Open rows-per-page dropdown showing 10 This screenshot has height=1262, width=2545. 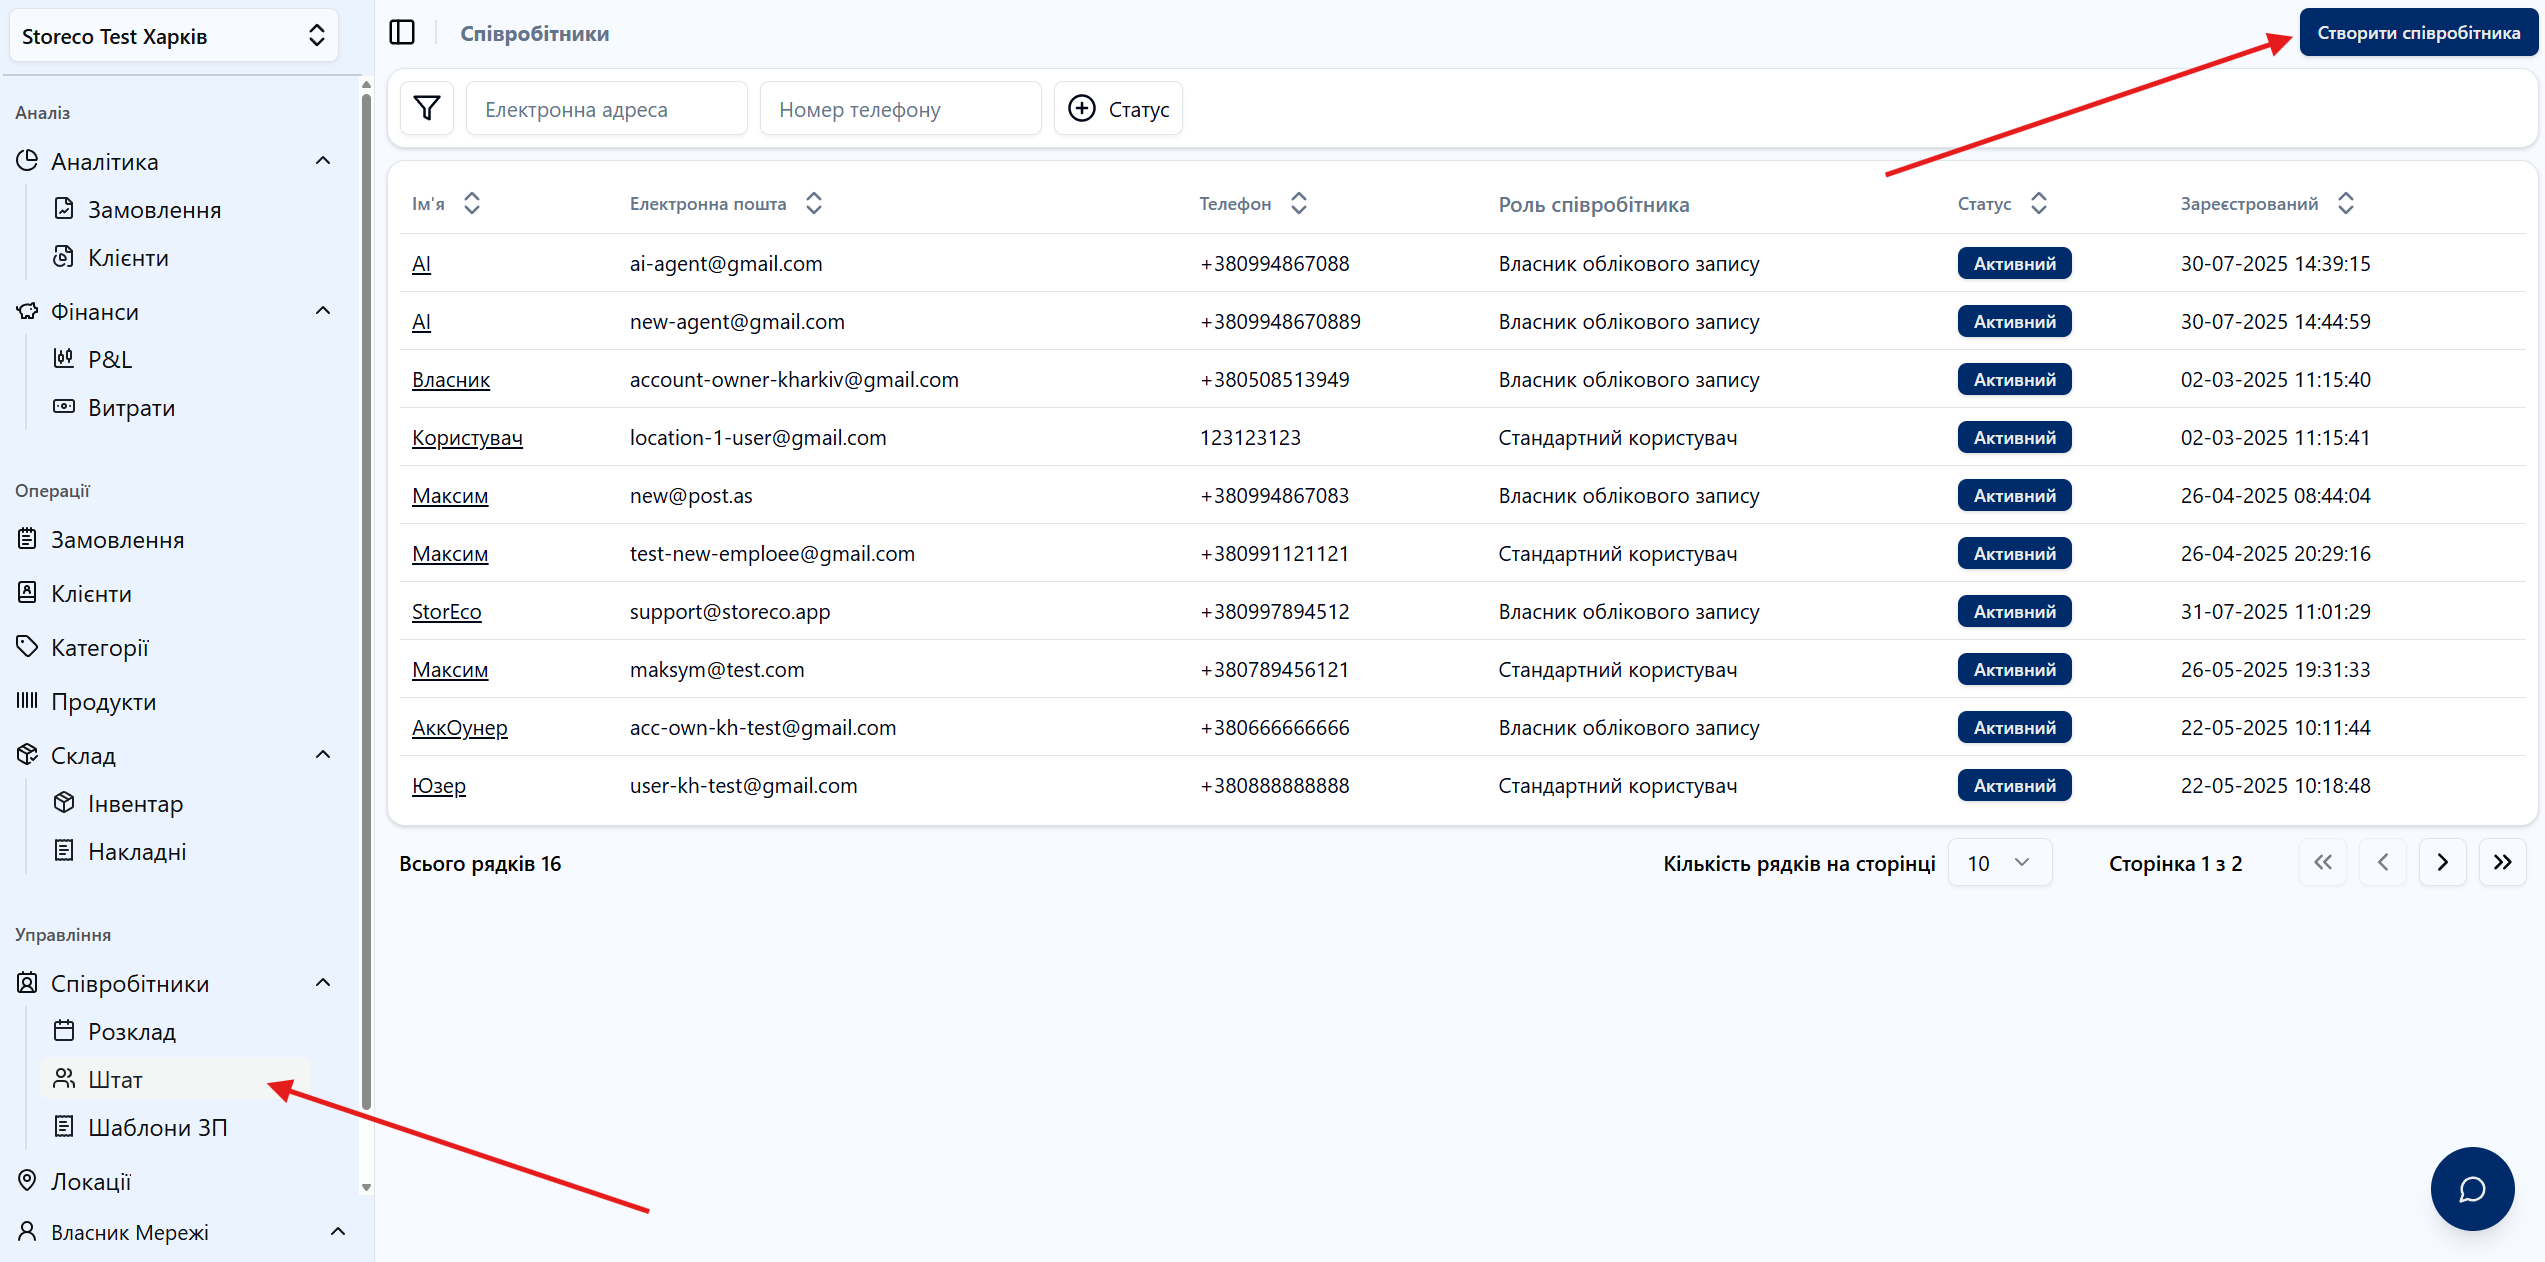click(1999, 862)
